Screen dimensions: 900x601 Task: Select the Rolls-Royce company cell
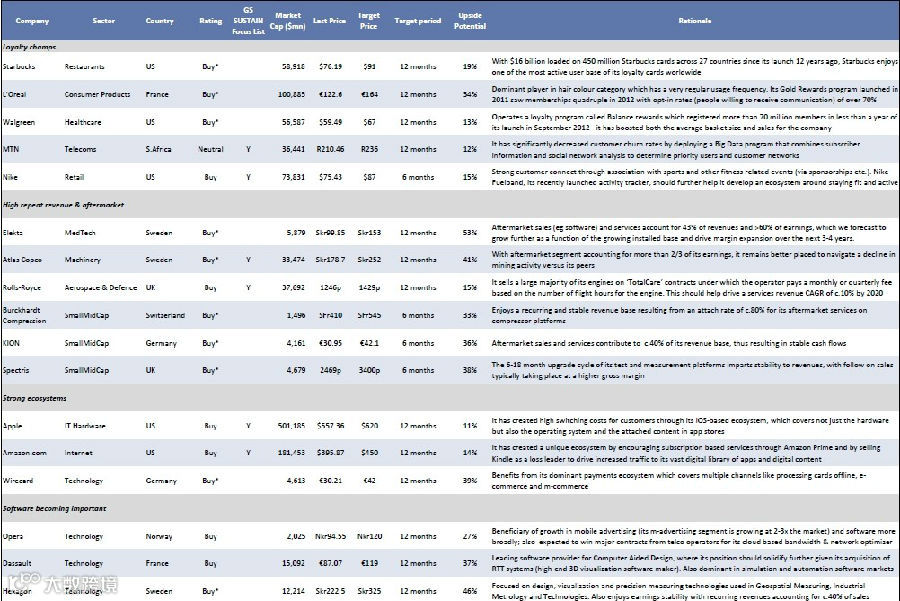[21, 288]
